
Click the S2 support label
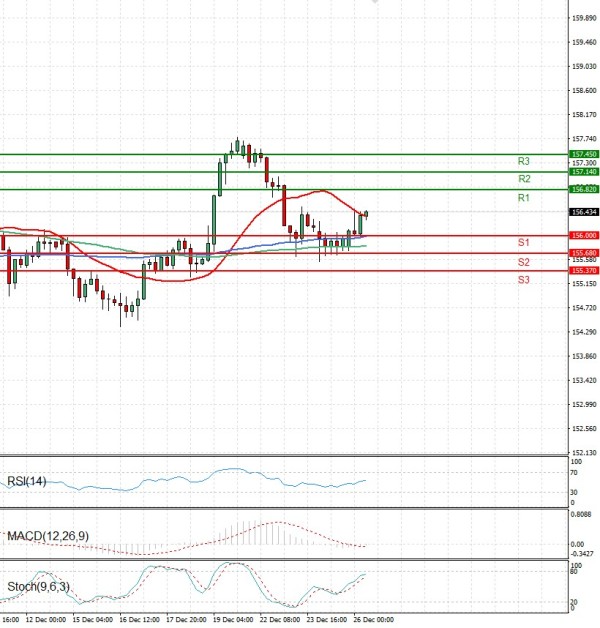click(523, 262)
